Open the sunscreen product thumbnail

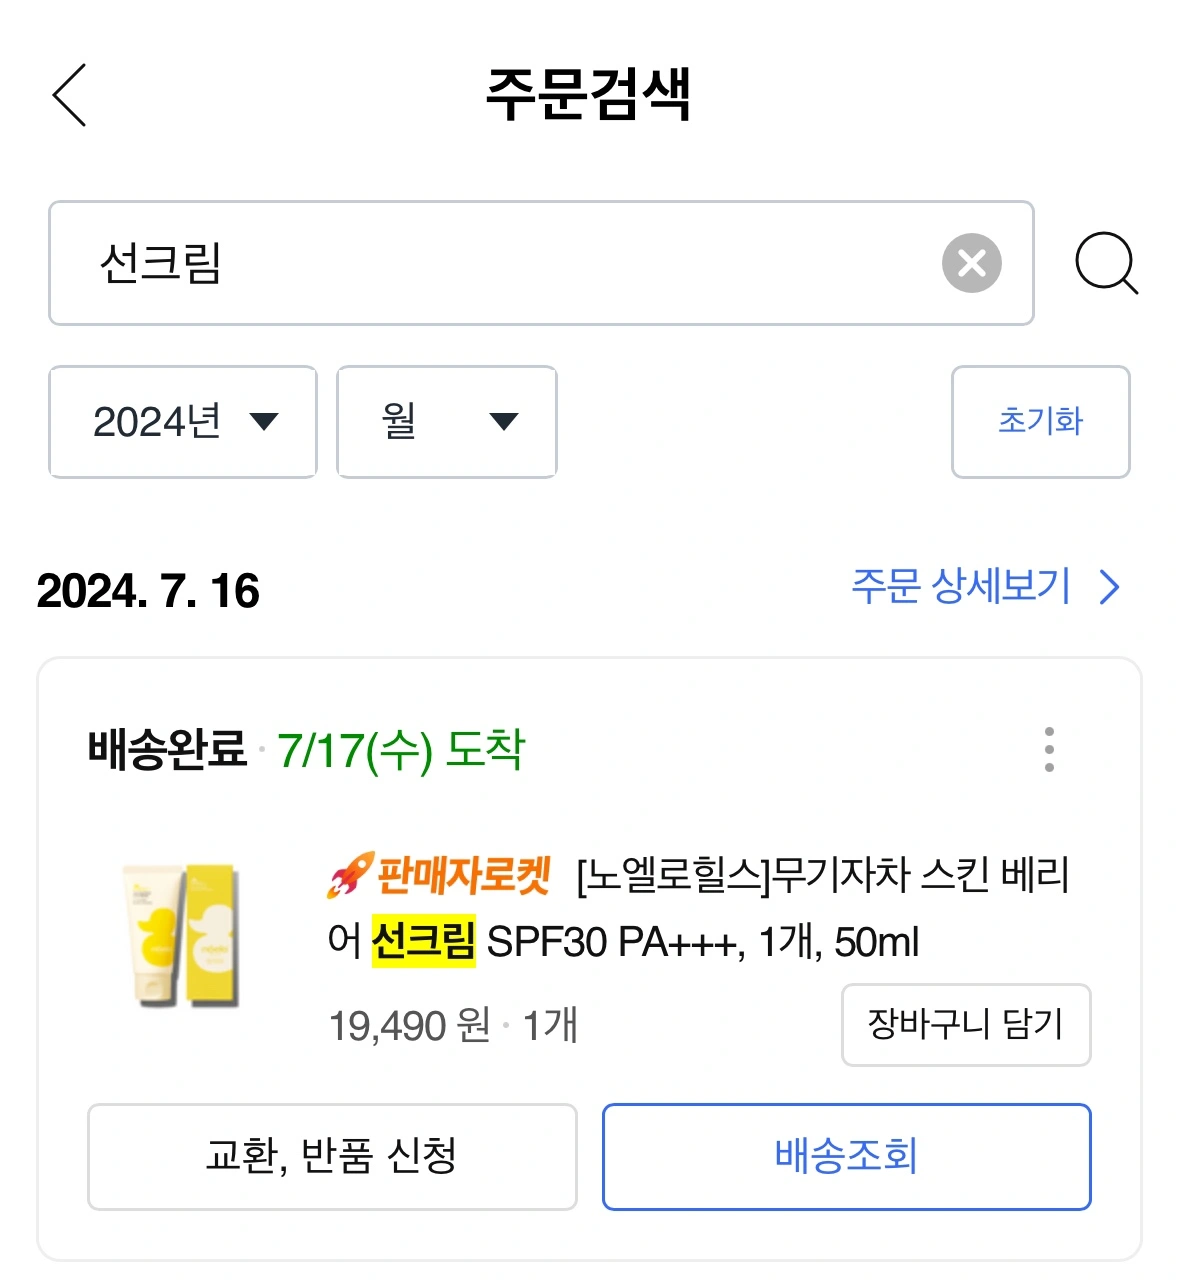pyautogui.click(x=181, y=935)
